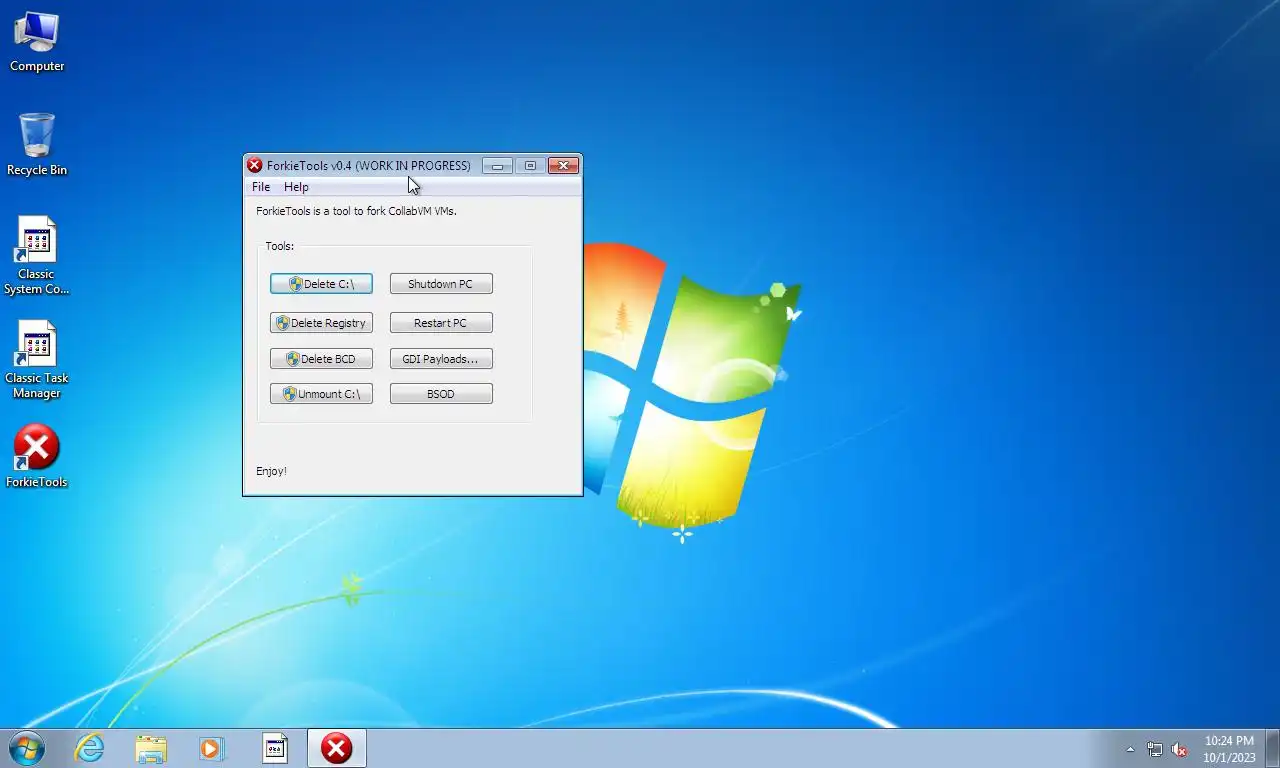Click the Delete Registry button
1280x768 pixels.
(x=321, y=323)
